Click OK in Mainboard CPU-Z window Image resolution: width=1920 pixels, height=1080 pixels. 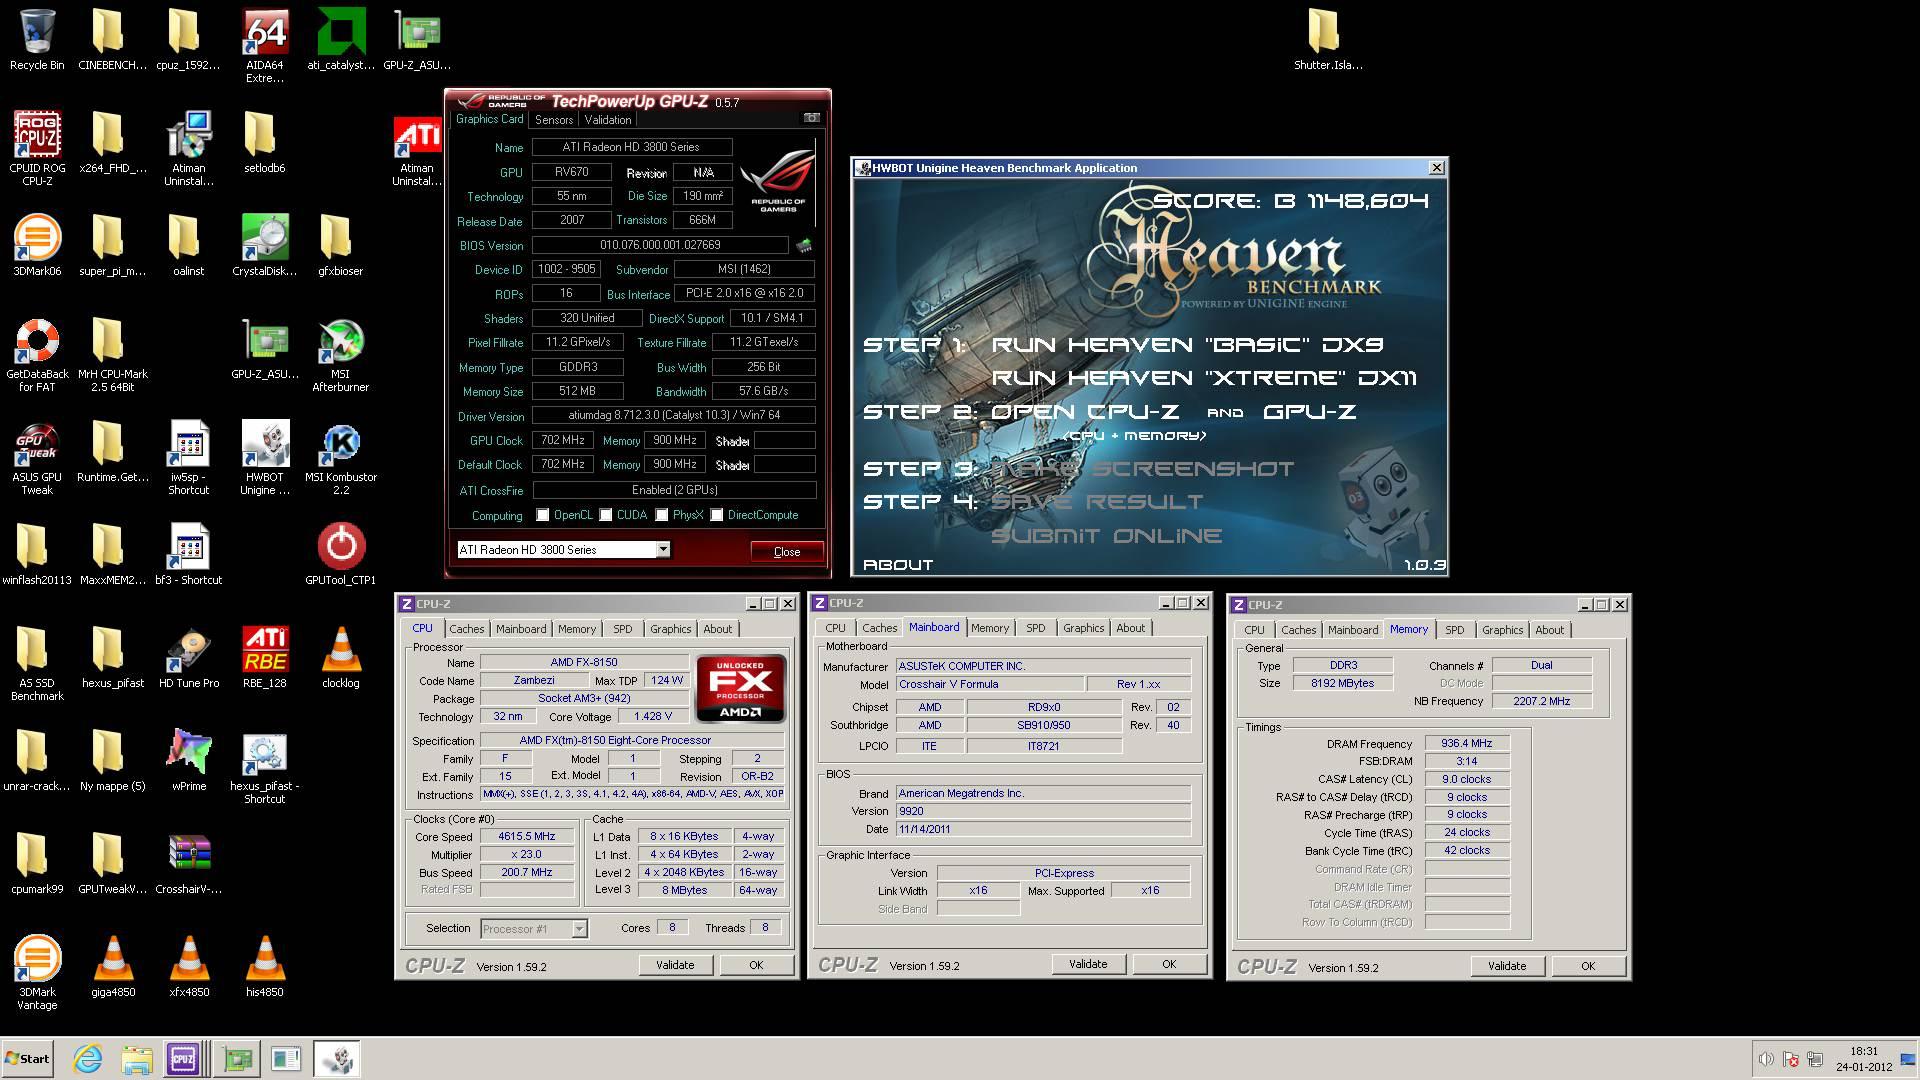pos(1169,964)
